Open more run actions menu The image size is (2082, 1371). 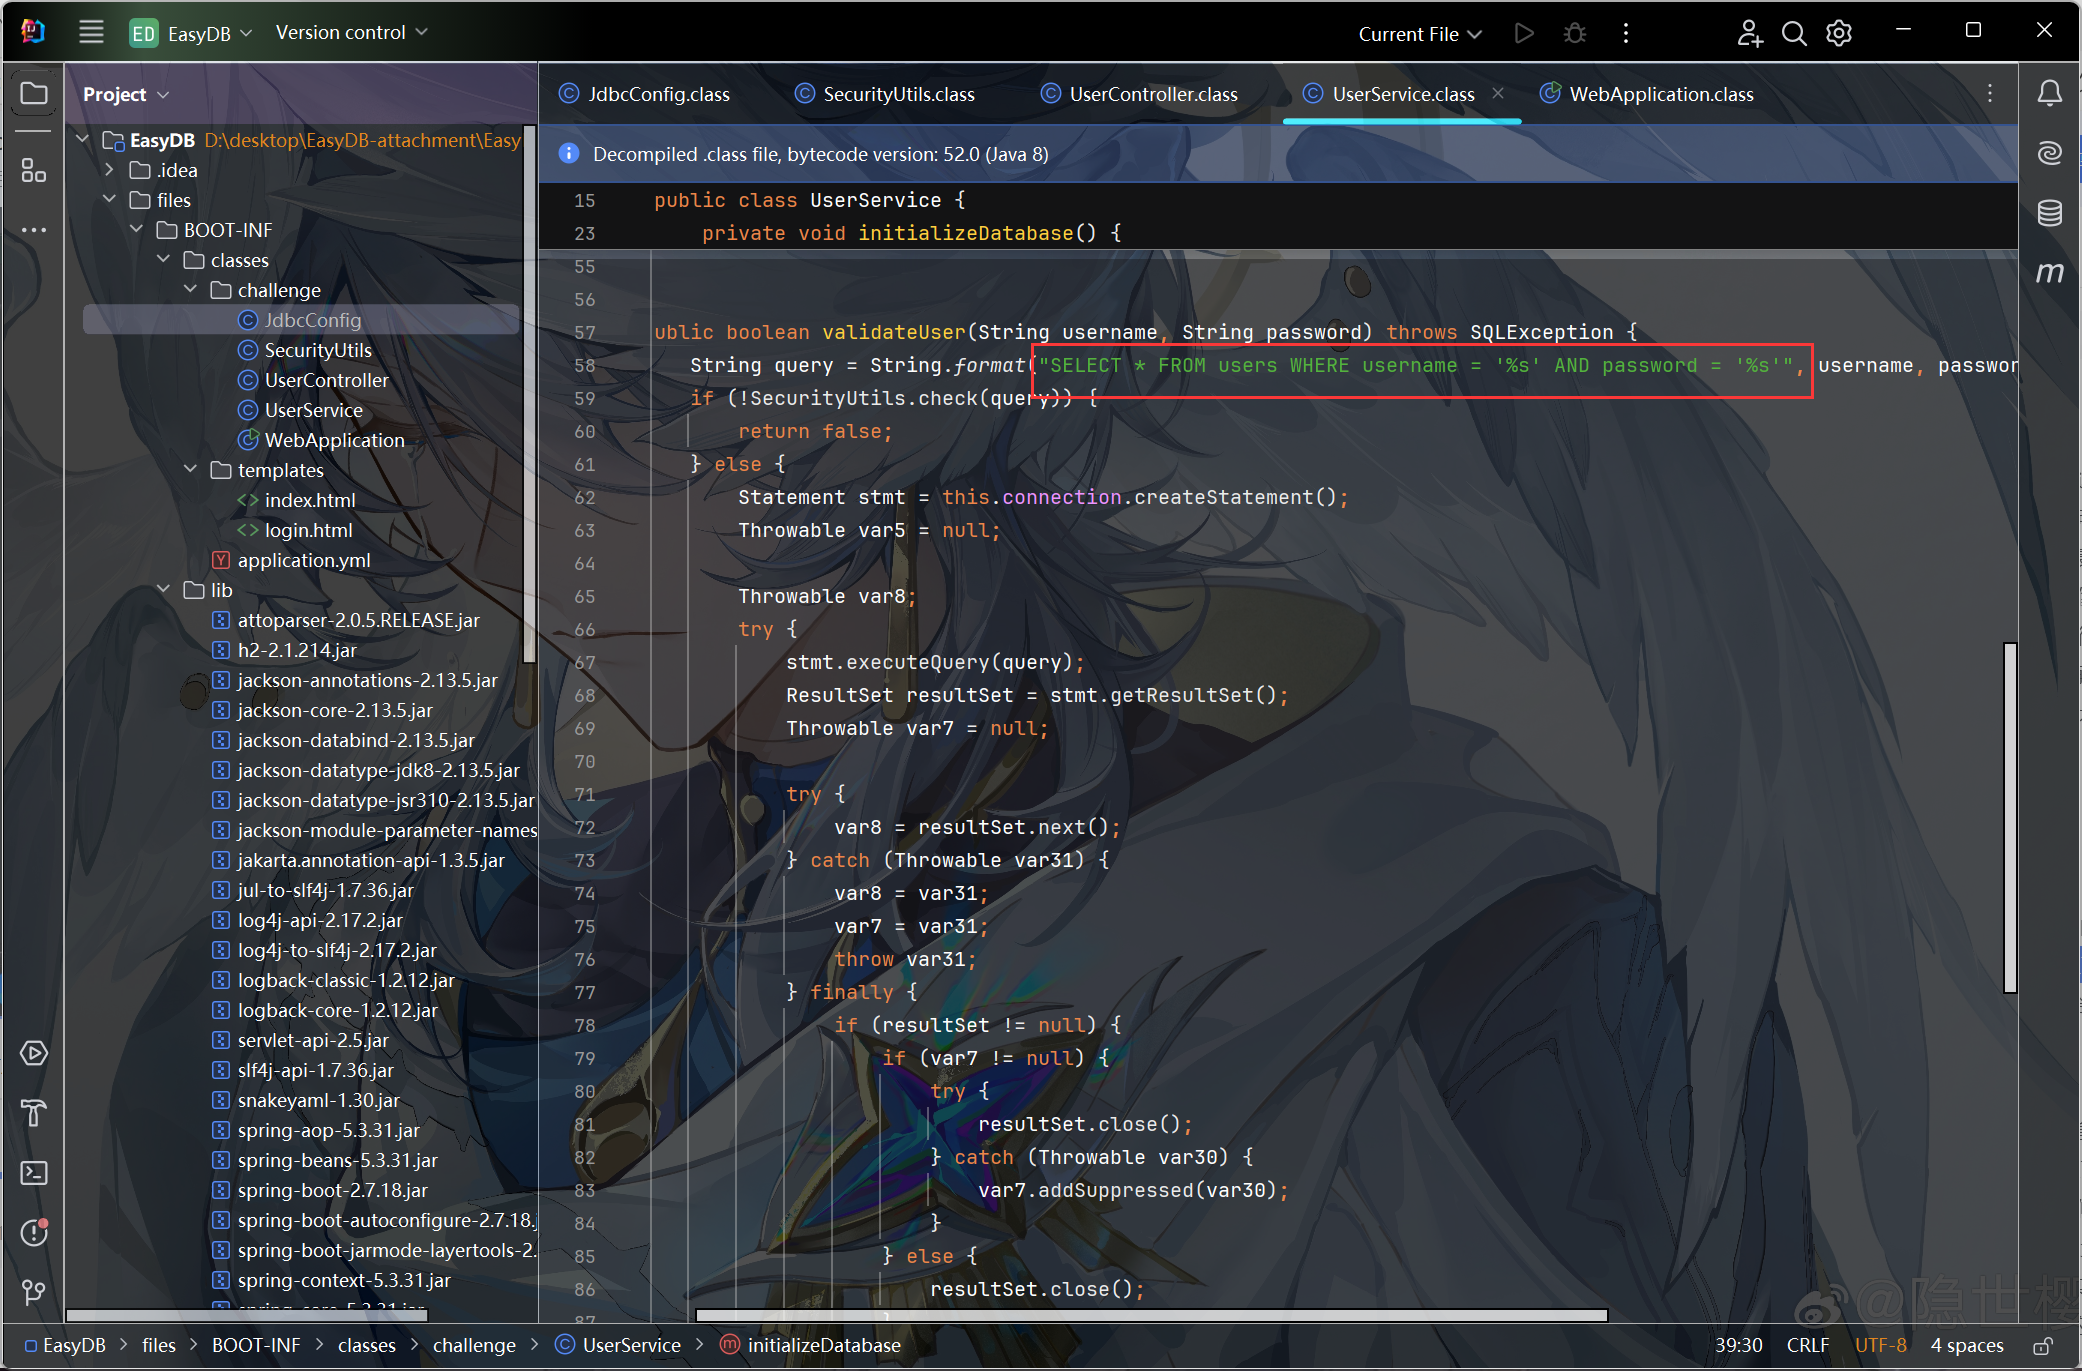coord(1626,33)
